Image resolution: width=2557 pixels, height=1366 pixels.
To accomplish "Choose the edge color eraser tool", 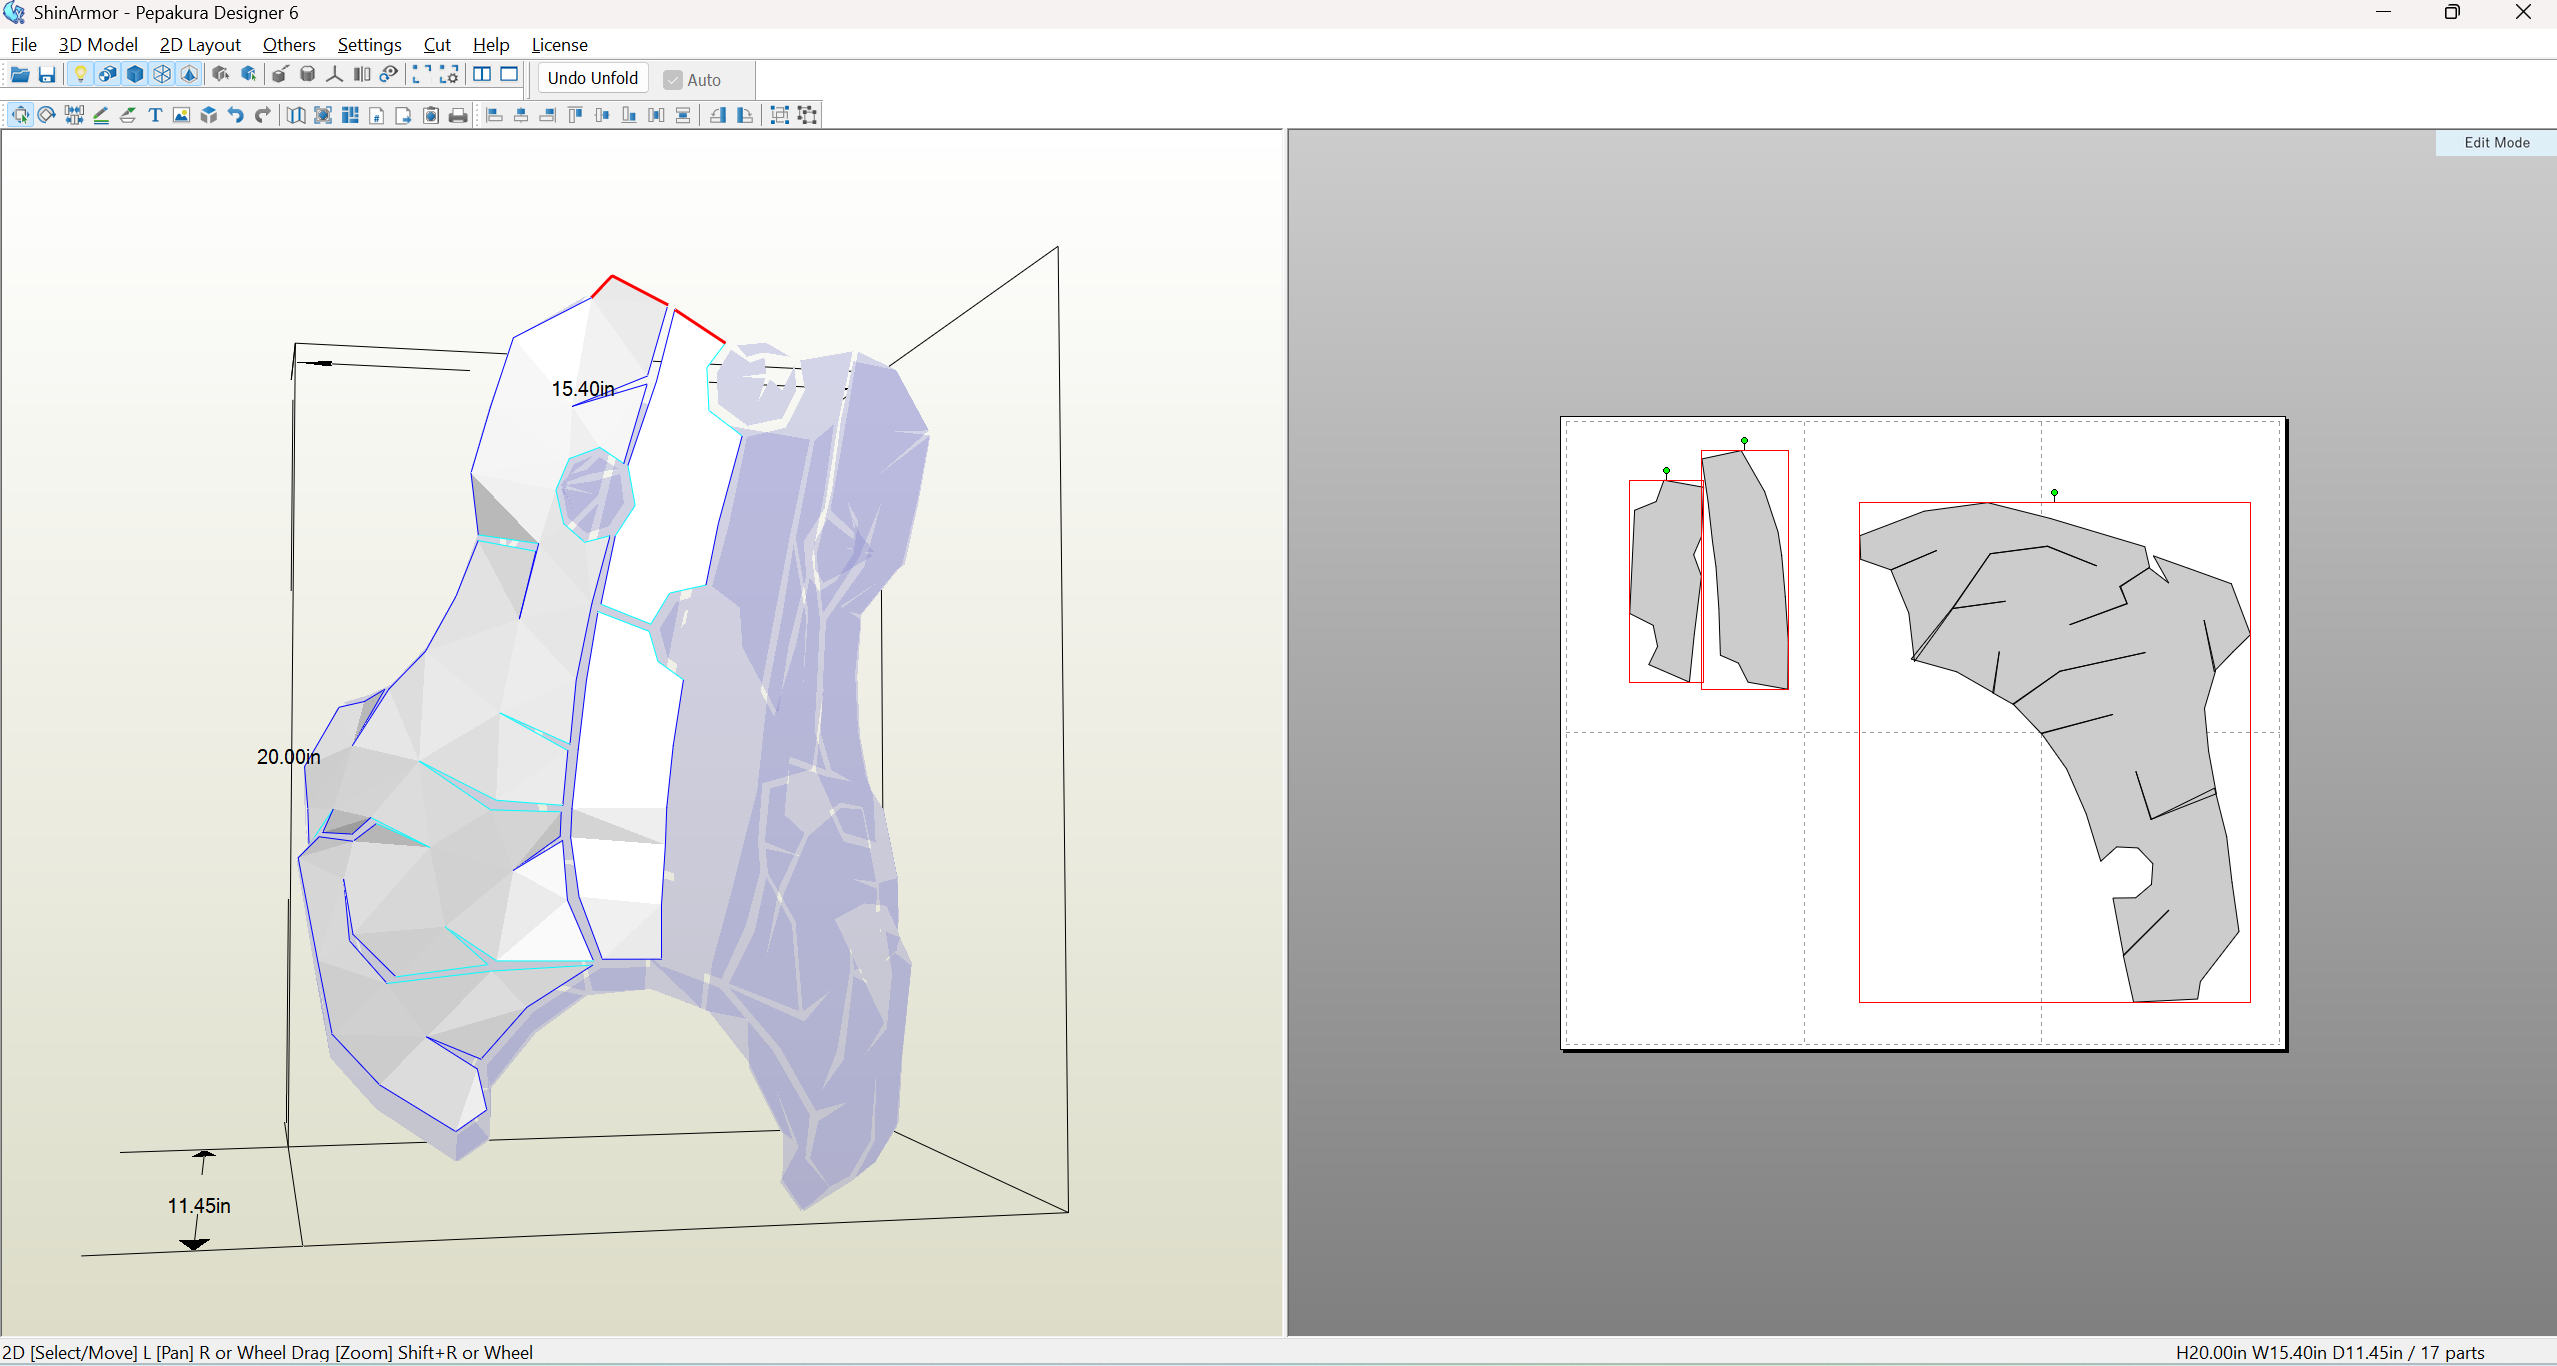I will pyautogui.click(x=128, y=116).
